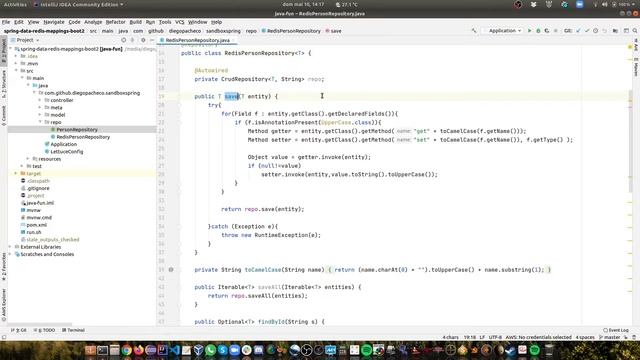640x360 pixels.
Task: Show Git history clock icon
Action: click(596, 31)
